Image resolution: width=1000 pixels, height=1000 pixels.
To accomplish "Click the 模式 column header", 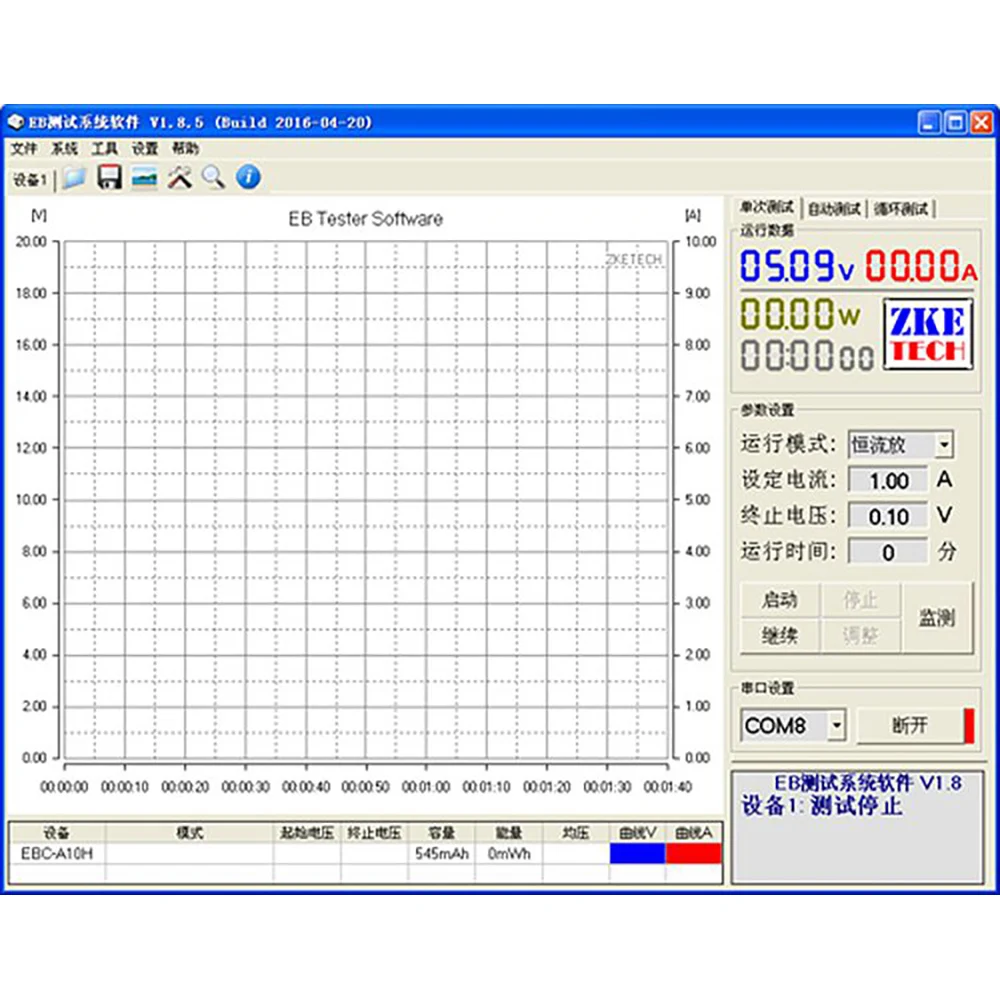I will pyautogui.click(x=189, y=832).
